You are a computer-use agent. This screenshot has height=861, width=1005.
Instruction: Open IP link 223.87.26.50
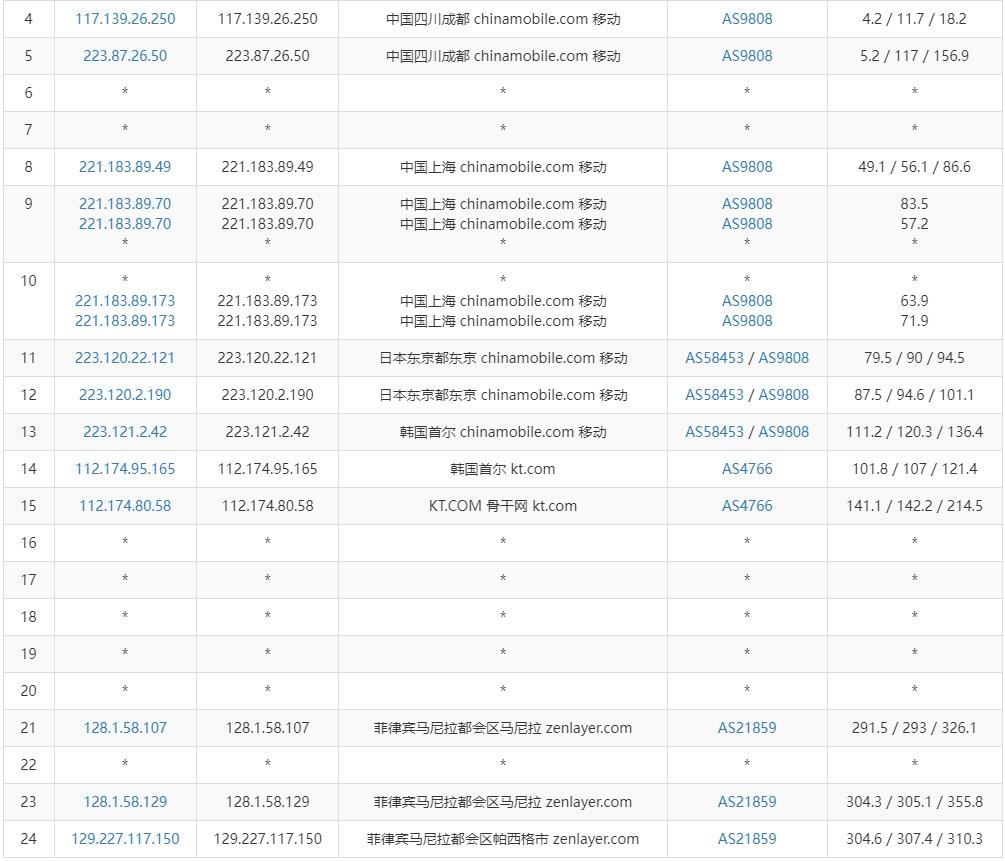click(125, 56)
